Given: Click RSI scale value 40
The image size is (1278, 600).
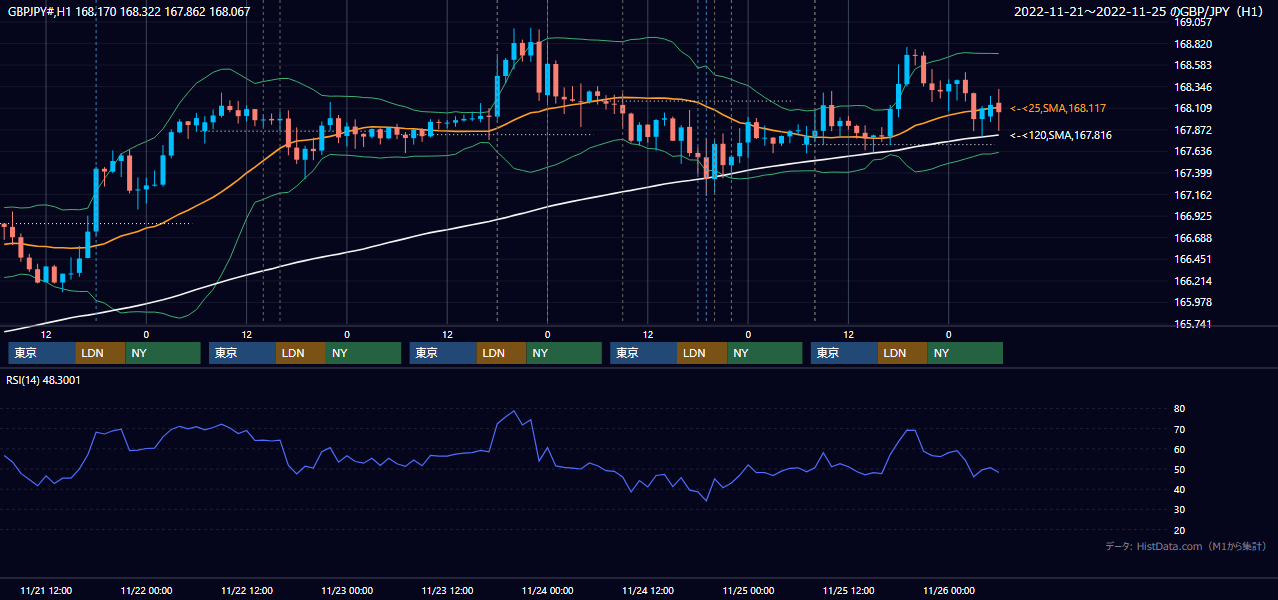Looking at the screenshot, I should (x=1179, y=489).
